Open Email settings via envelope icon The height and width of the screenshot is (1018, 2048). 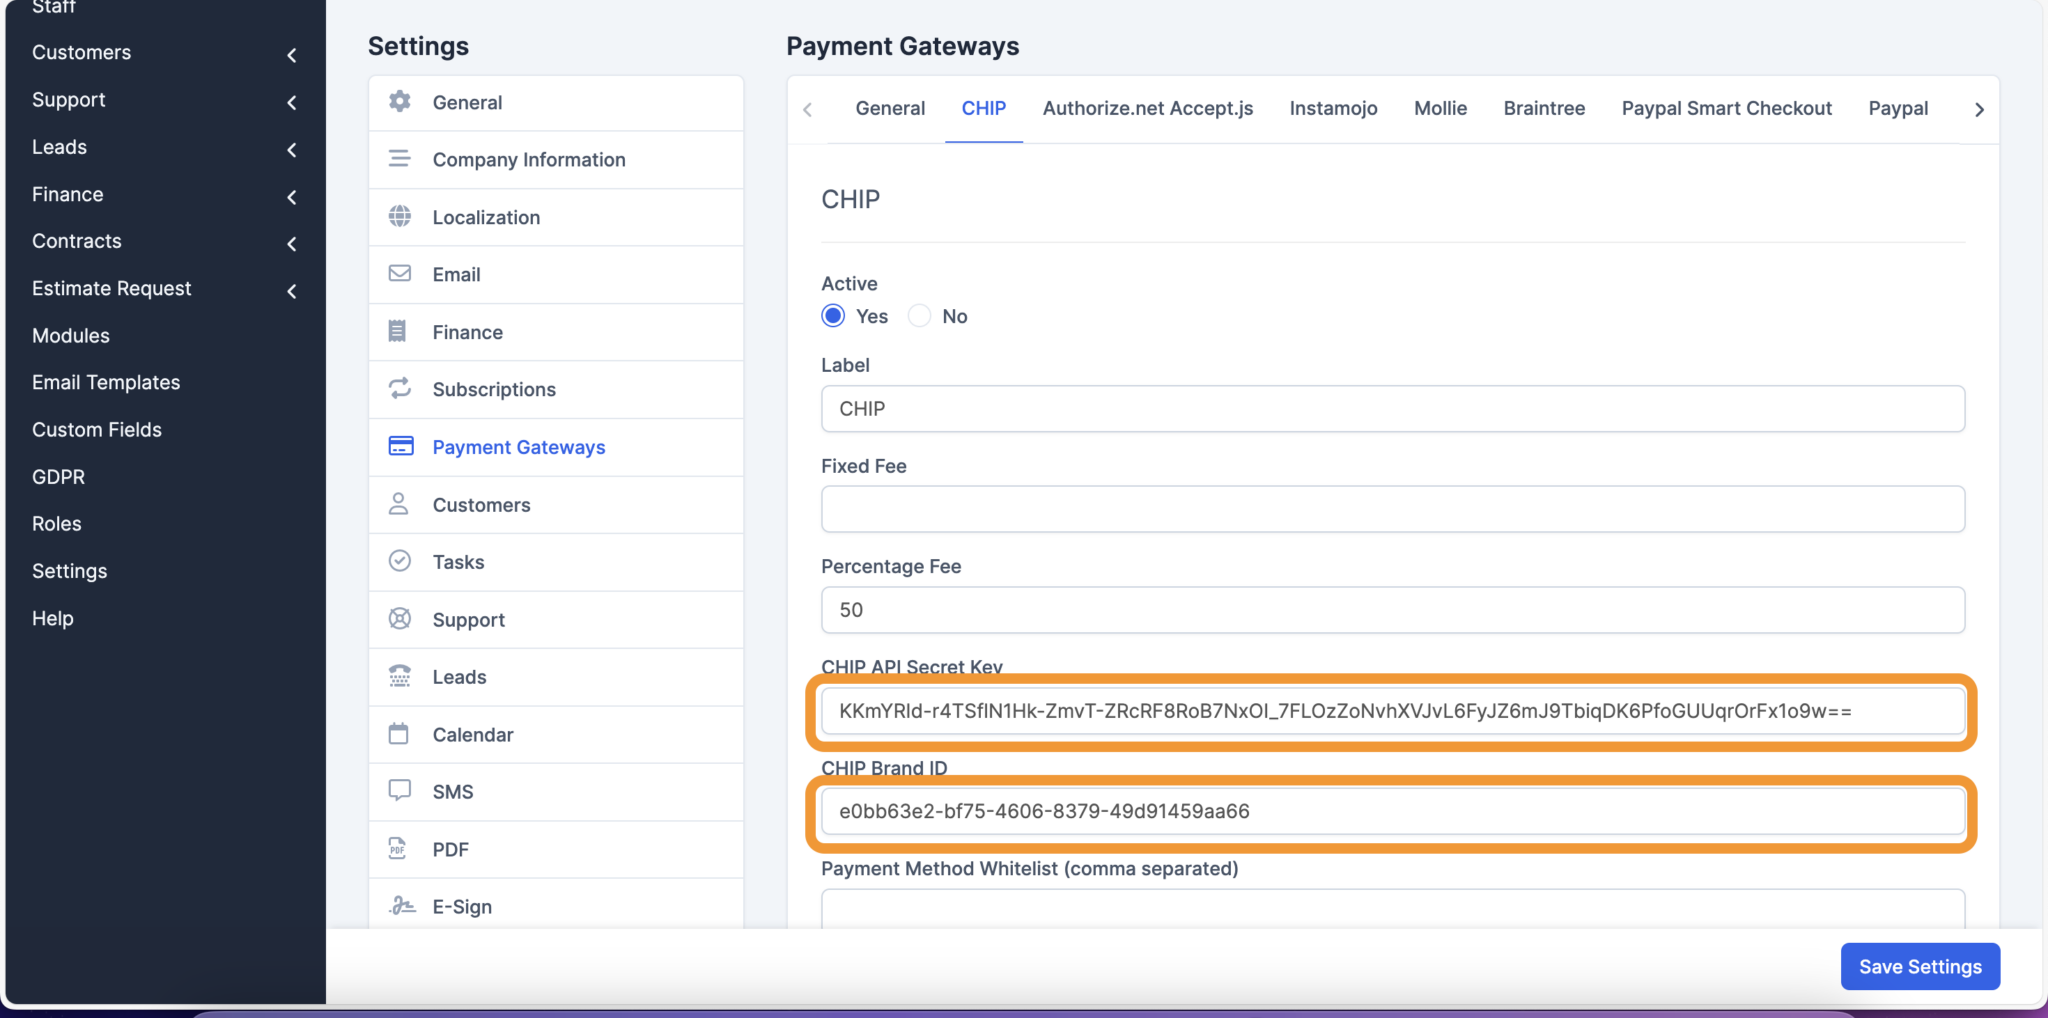click(x=399, y=274)
